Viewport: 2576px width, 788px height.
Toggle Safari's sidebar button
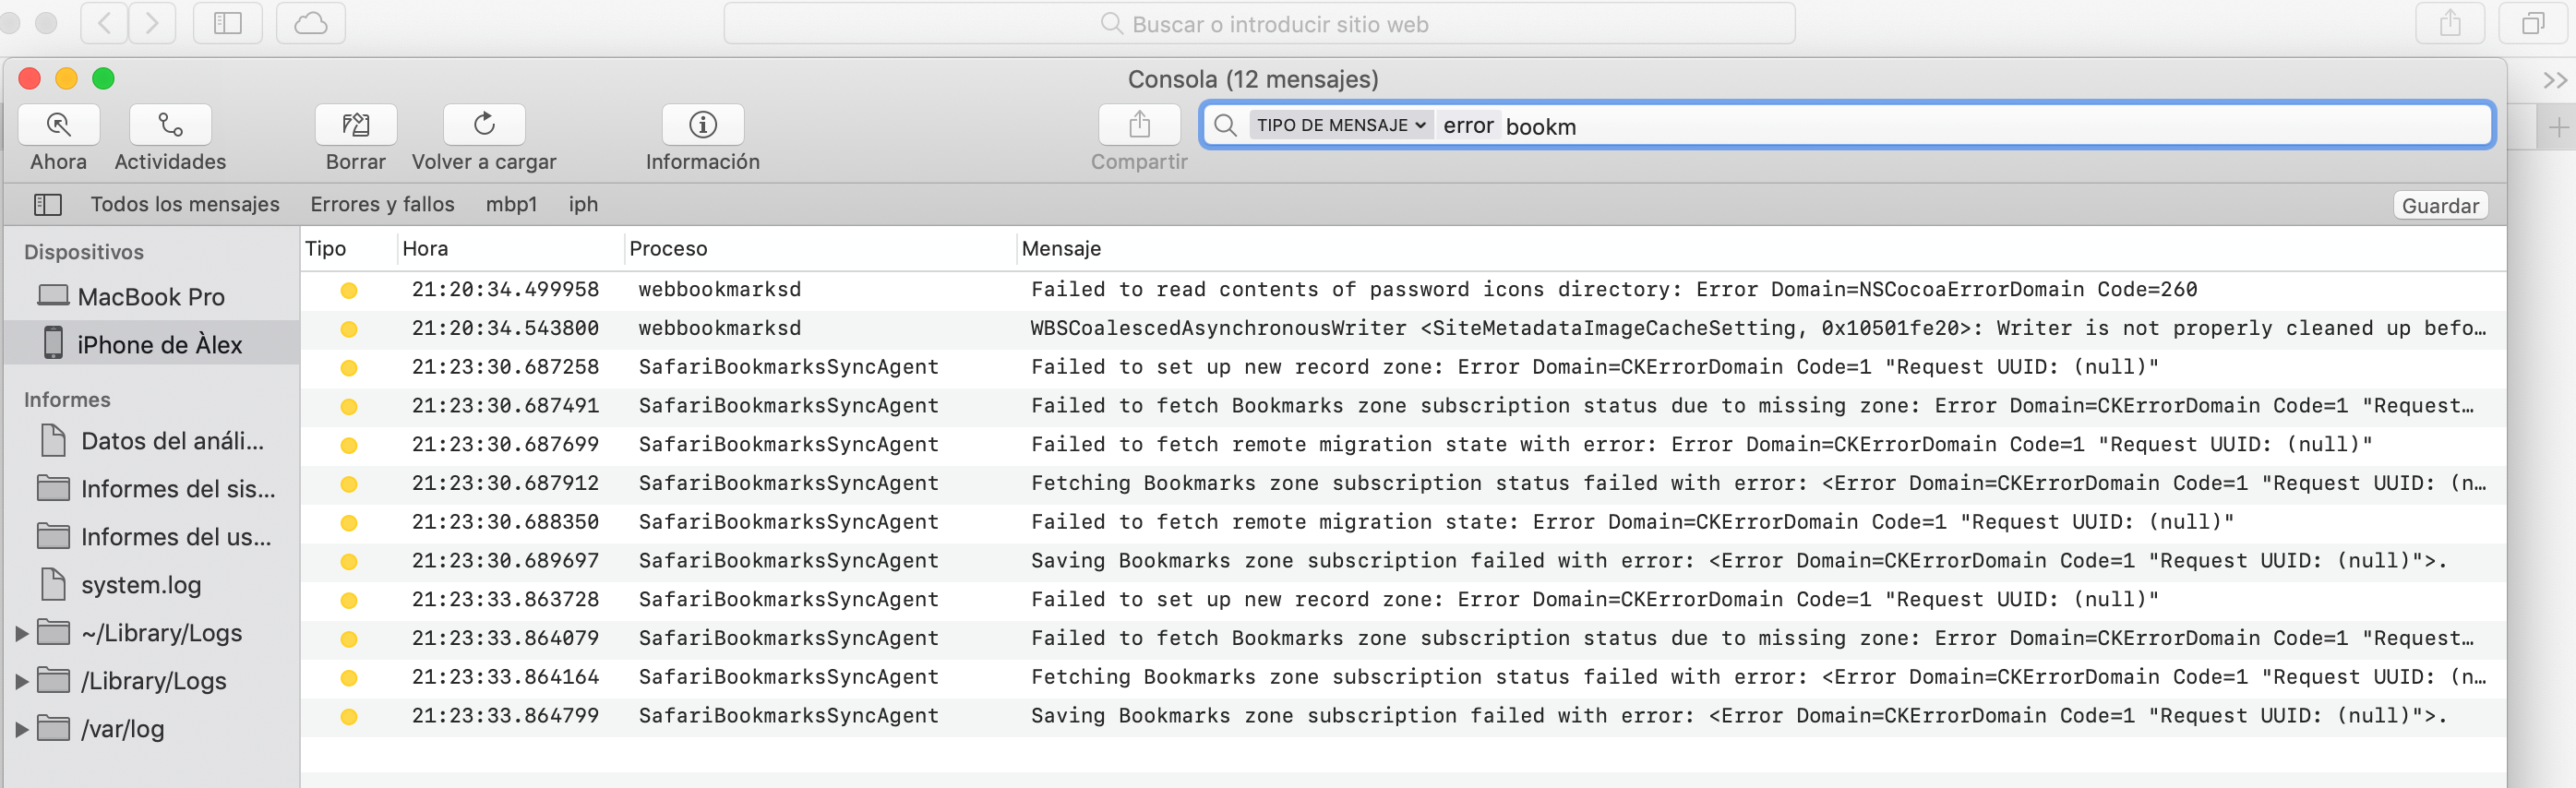[x=227, y=23]
